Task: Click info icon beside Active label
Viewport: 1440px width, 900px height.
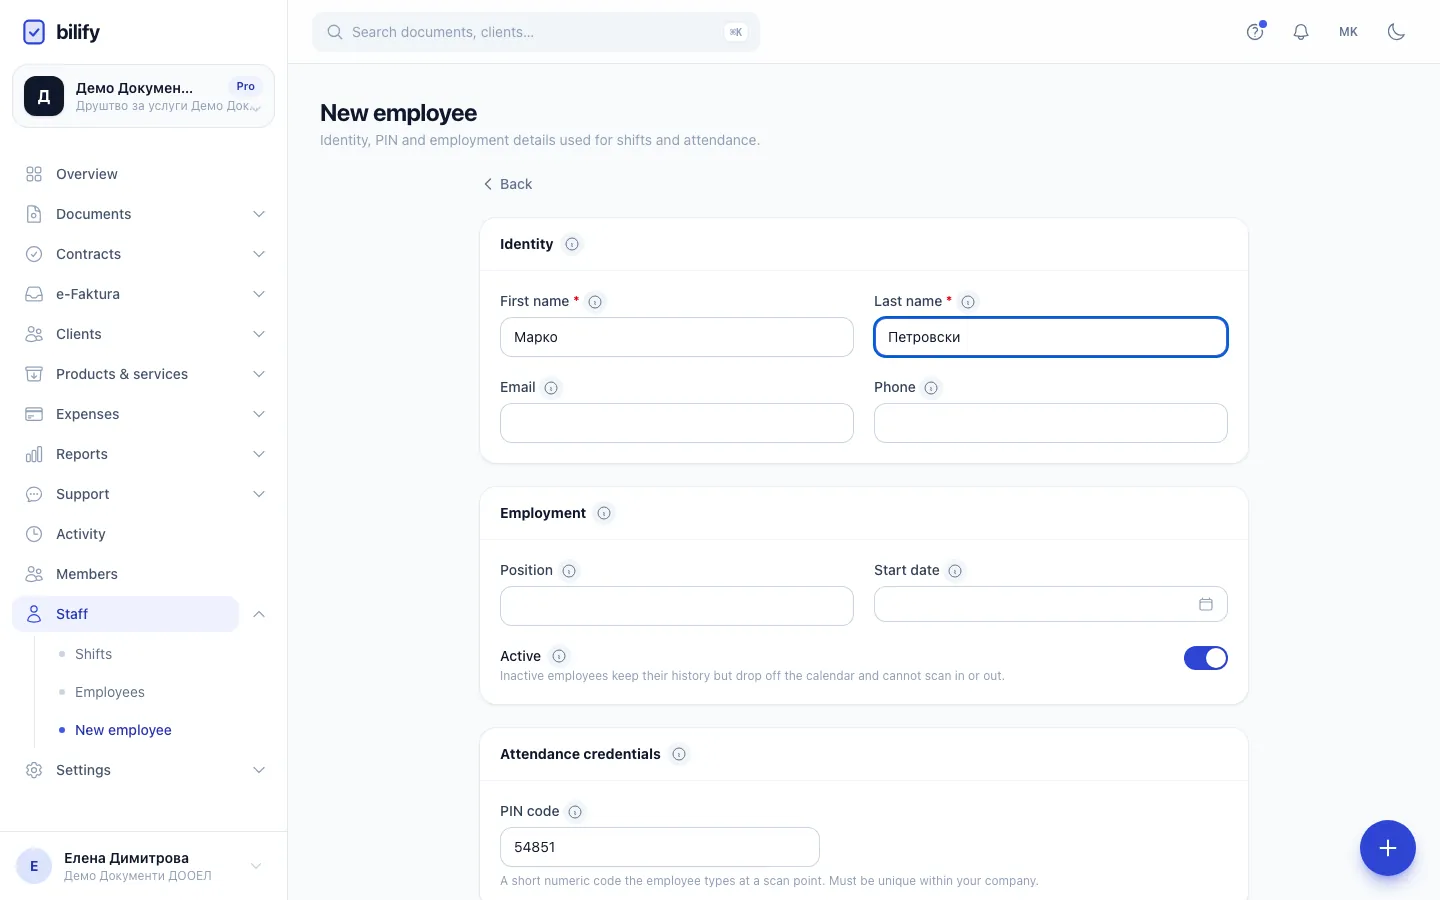Action: tap(559, 656)
